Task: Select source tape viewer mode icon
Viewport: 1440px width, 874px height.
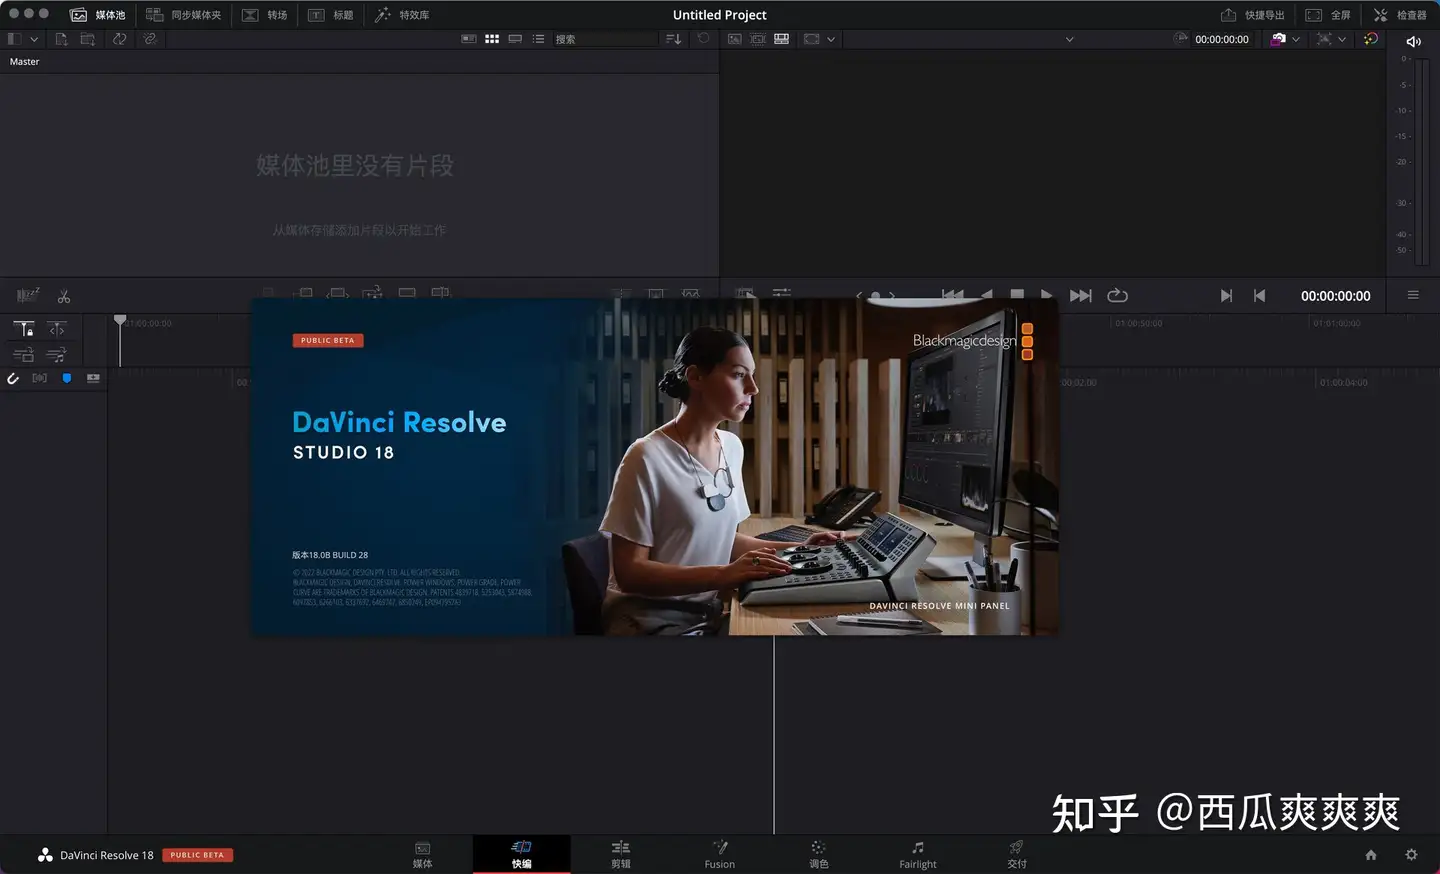Action: [758, 39]
